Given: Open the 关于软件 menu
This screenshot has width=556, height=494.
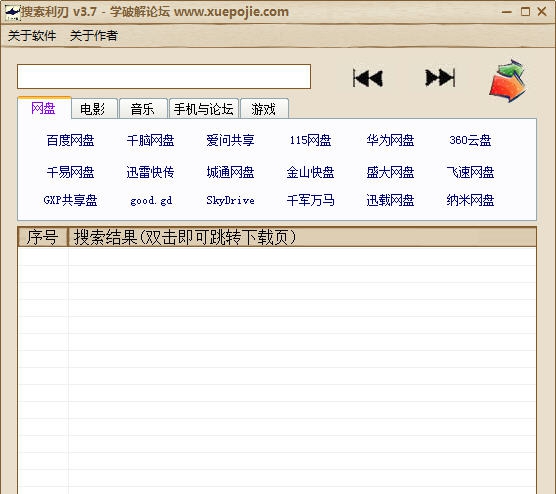Looking at the screenshot, I should click(32, 35).
